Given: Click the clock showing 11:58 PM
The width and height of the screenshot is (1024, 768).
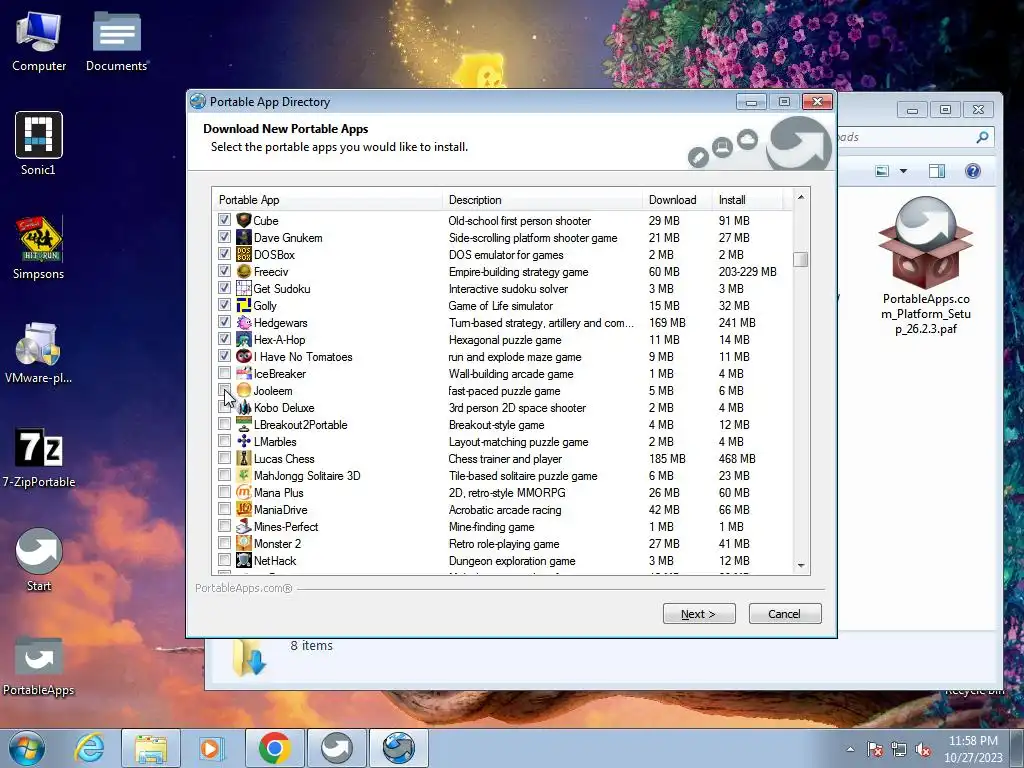Looking at the screenshot, I should click(x=972, y=741).
